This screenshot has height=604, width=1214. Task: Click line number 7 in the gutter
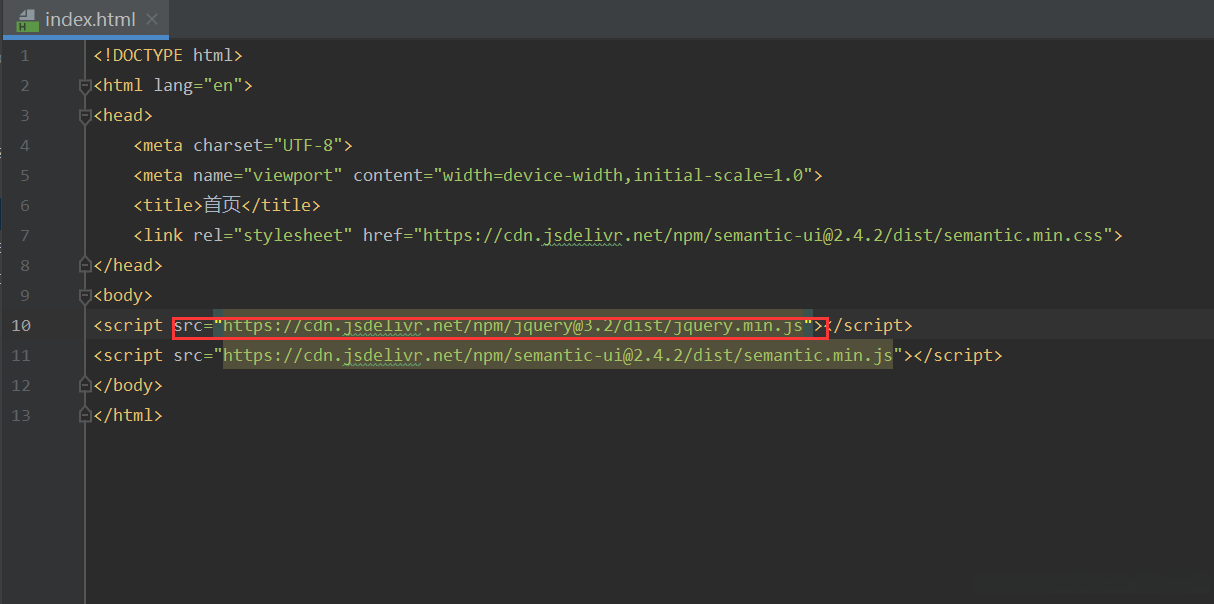click(x=25, y=236)
